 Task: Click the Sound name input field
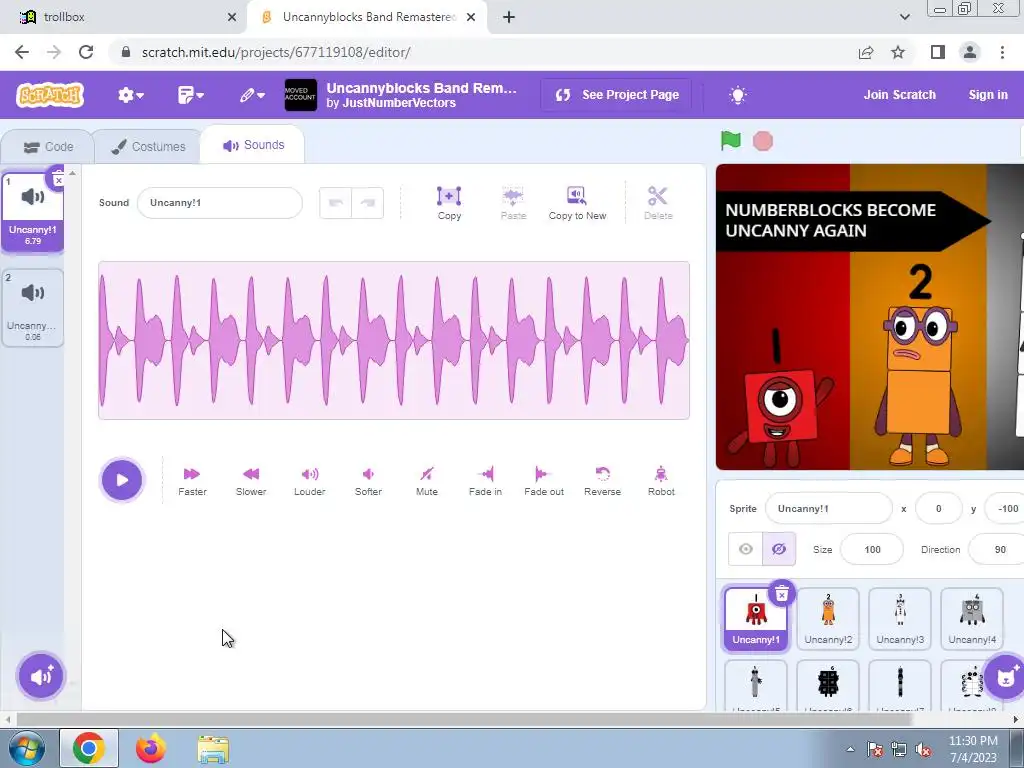click(x=219, y=202)
